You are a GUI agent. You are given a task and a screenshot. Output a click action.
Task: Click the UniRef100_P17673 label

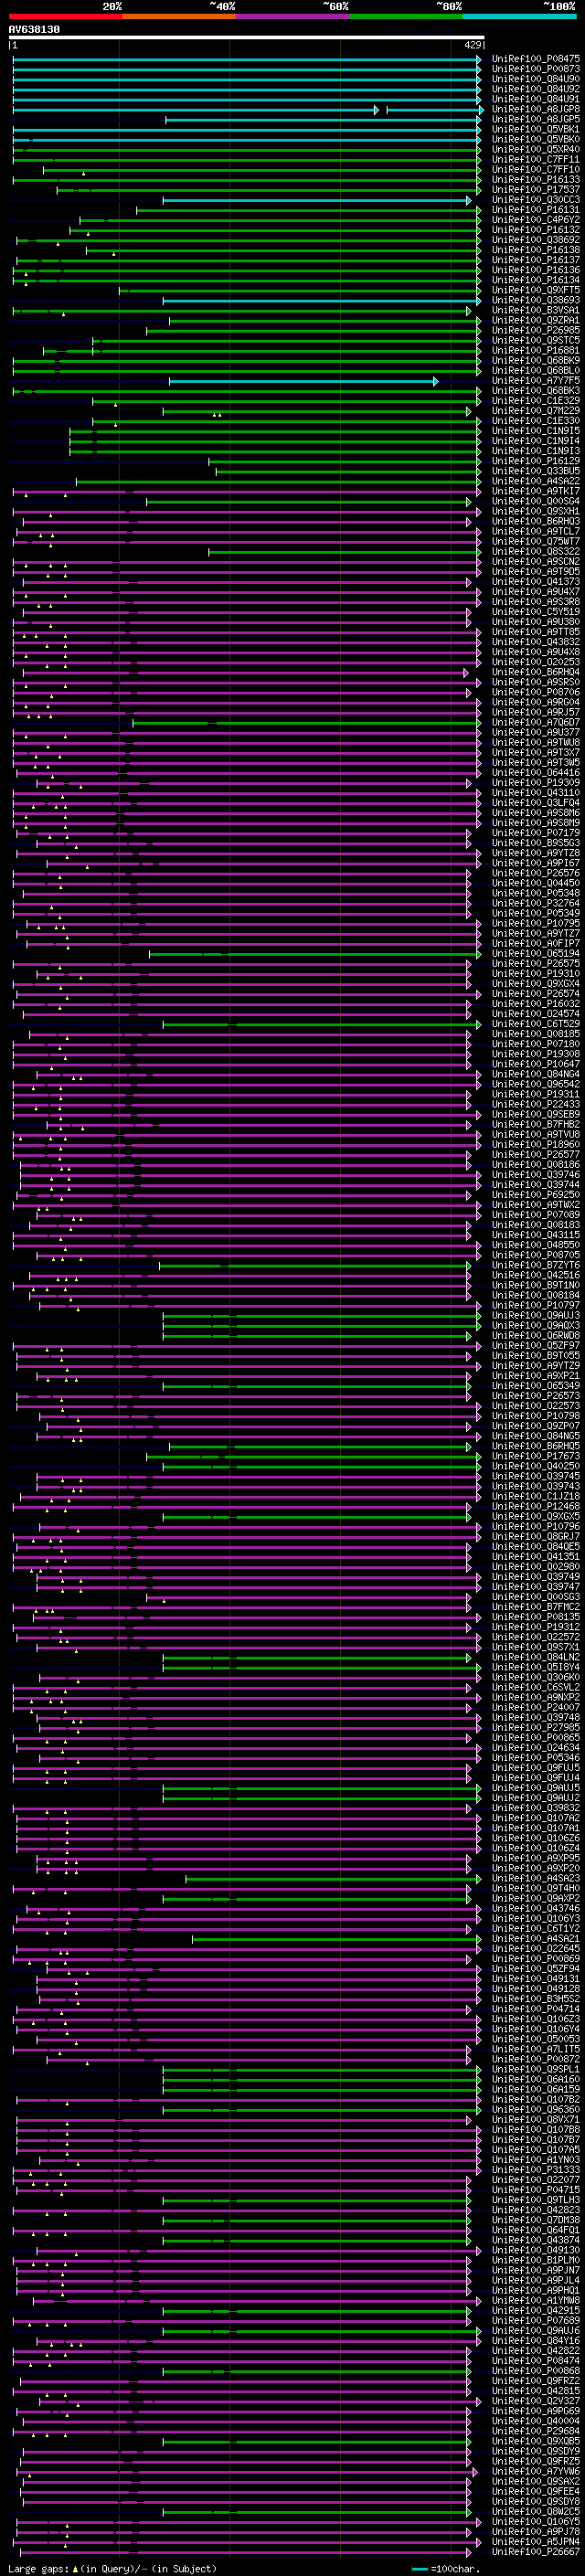click(536, 1456)
